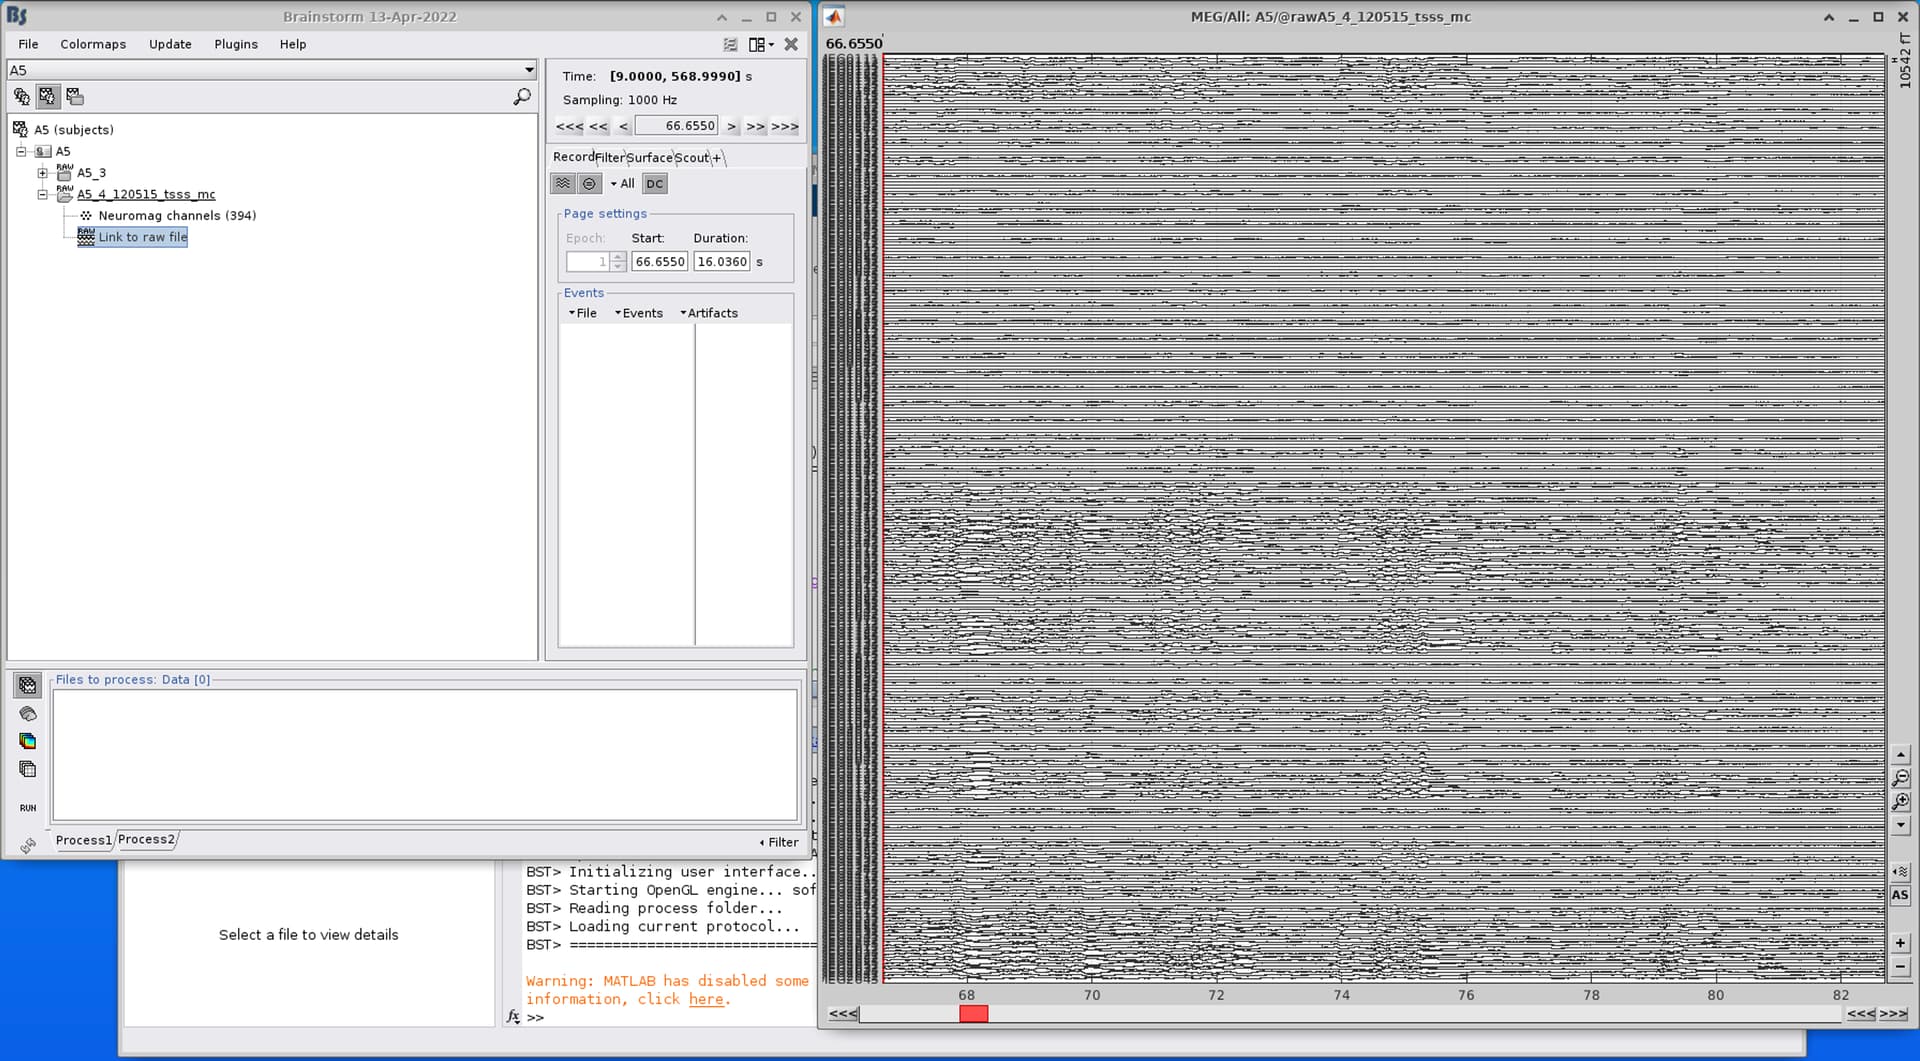Open the Update menu
The image size is (1920, 1061).
click(x=170, y=44)
